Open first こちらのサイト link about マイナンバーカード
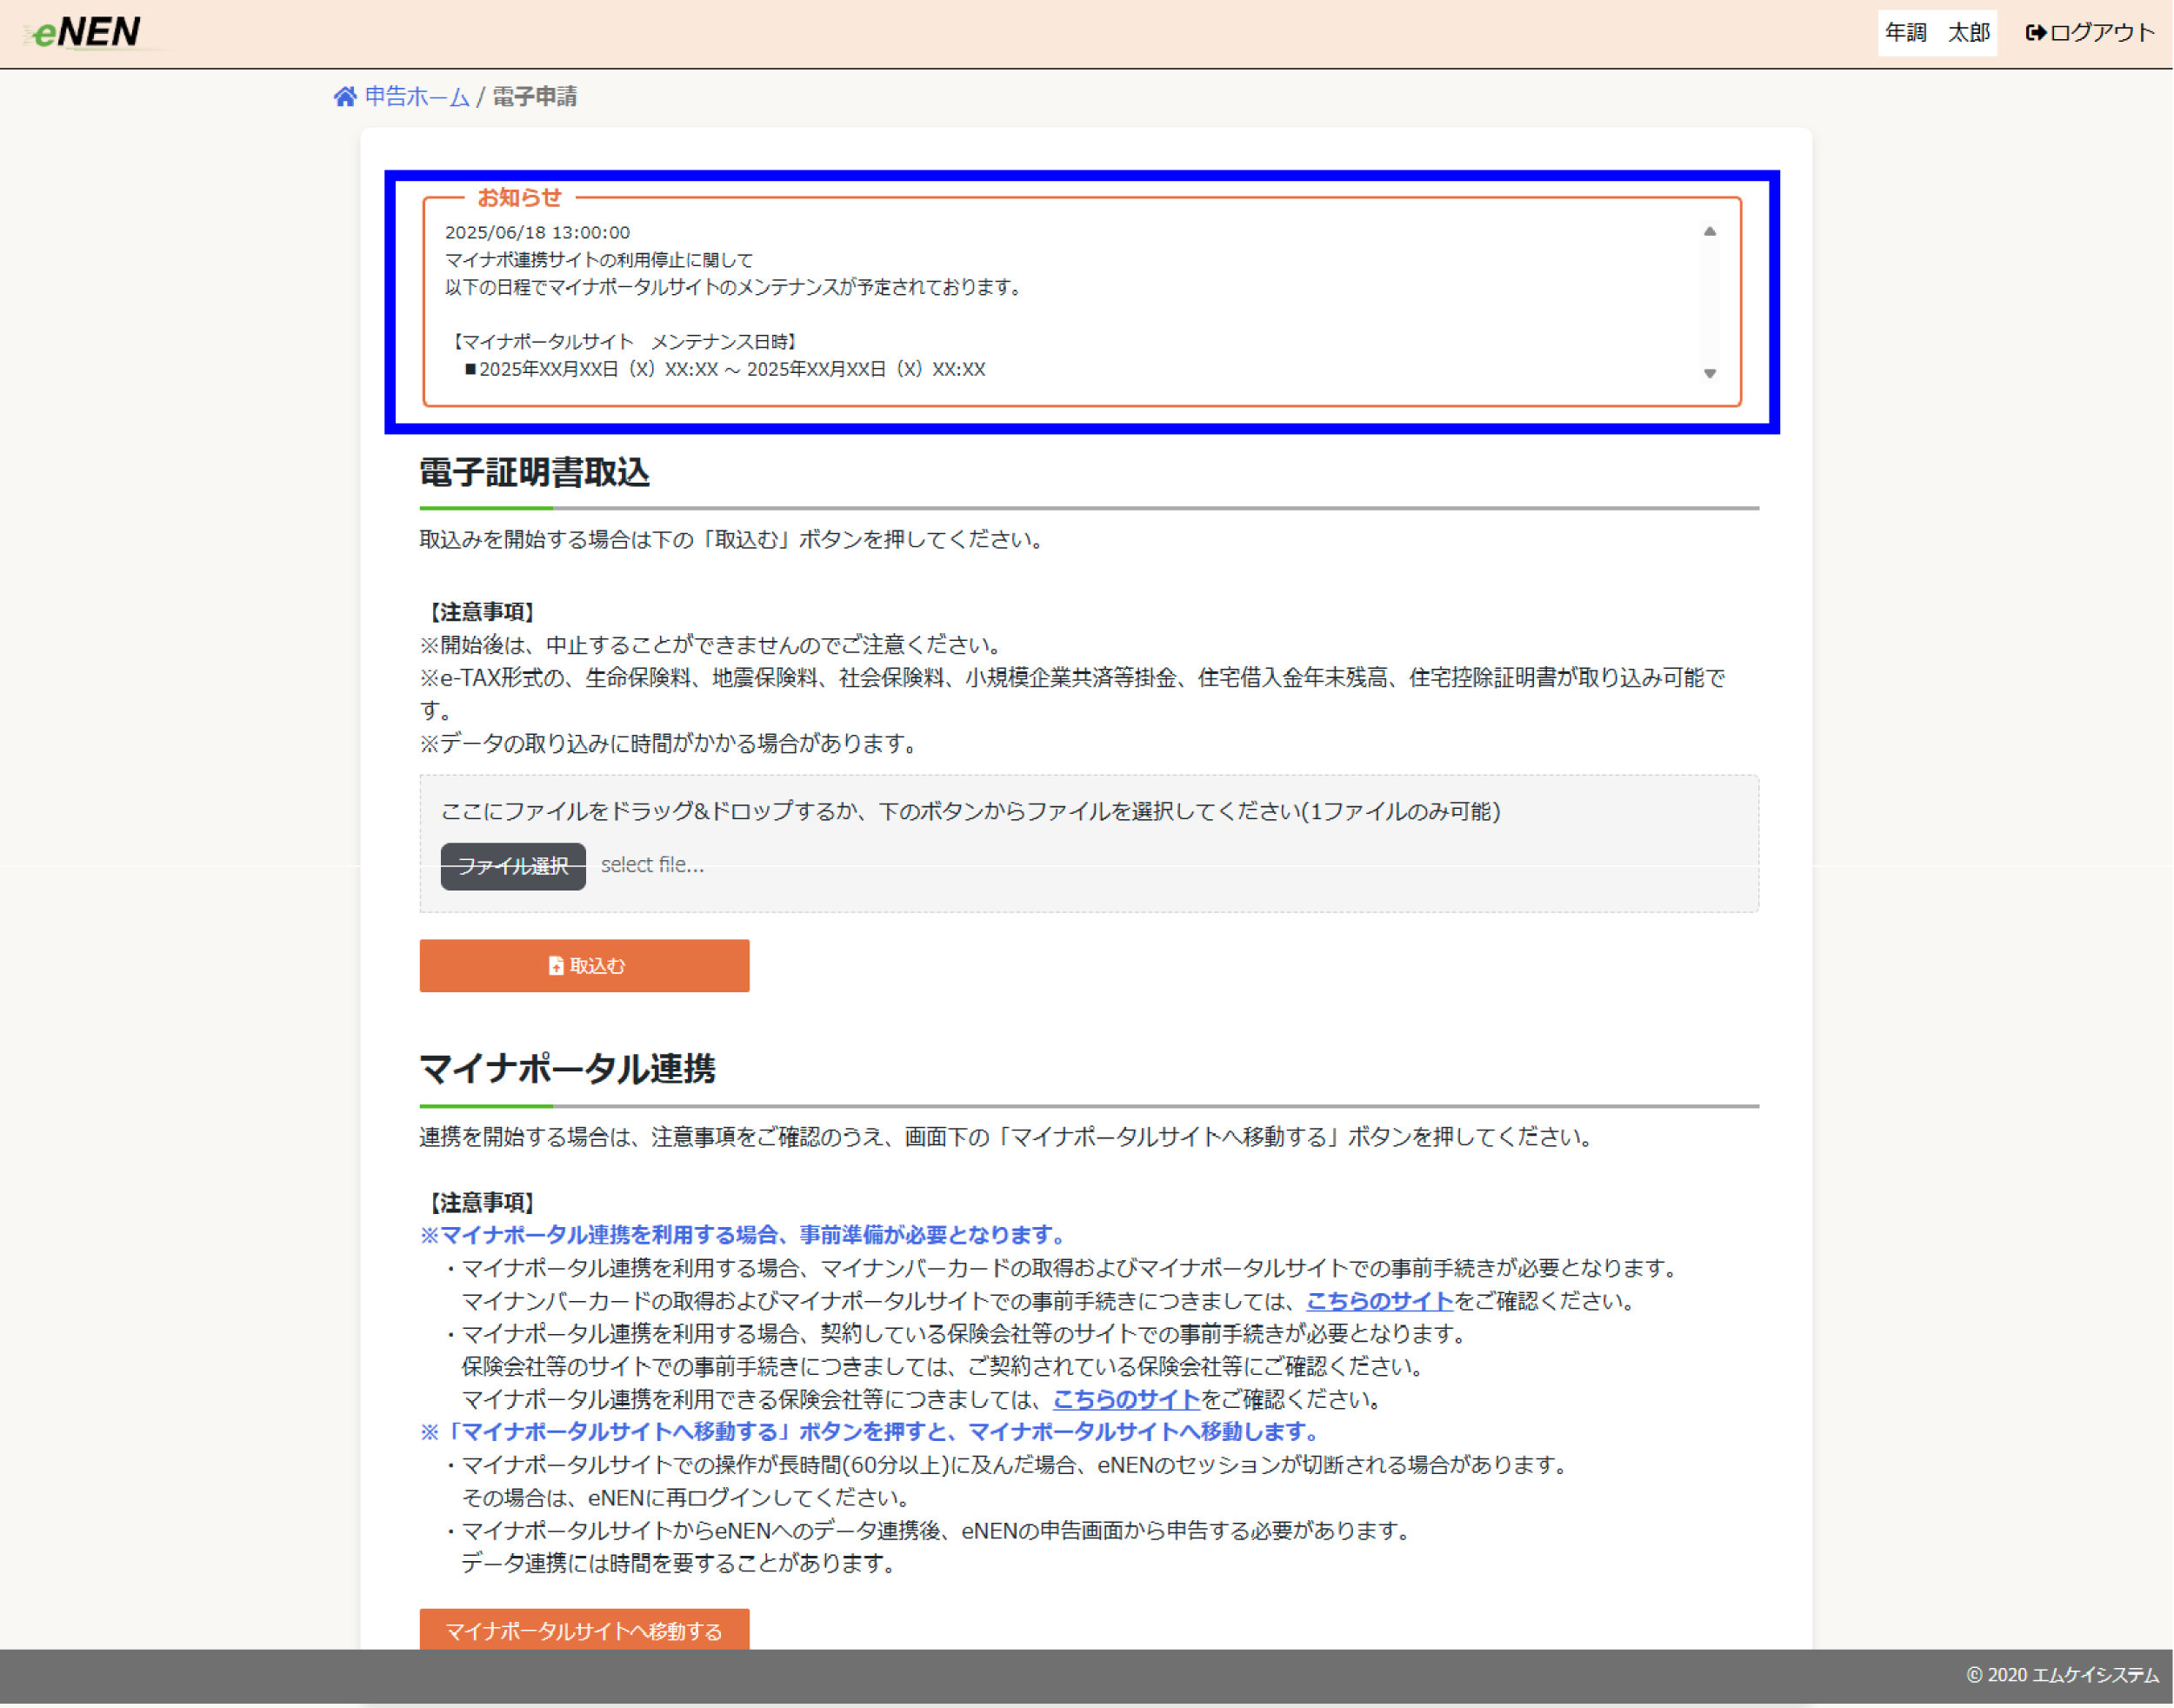 click(1379, 1301)
